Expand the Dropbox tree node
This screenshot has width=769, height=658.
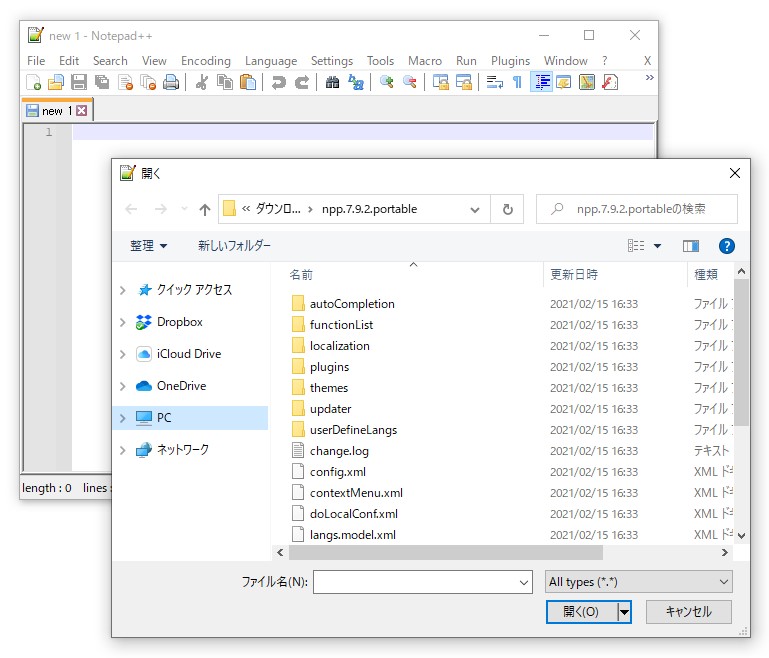coord(123,322)
